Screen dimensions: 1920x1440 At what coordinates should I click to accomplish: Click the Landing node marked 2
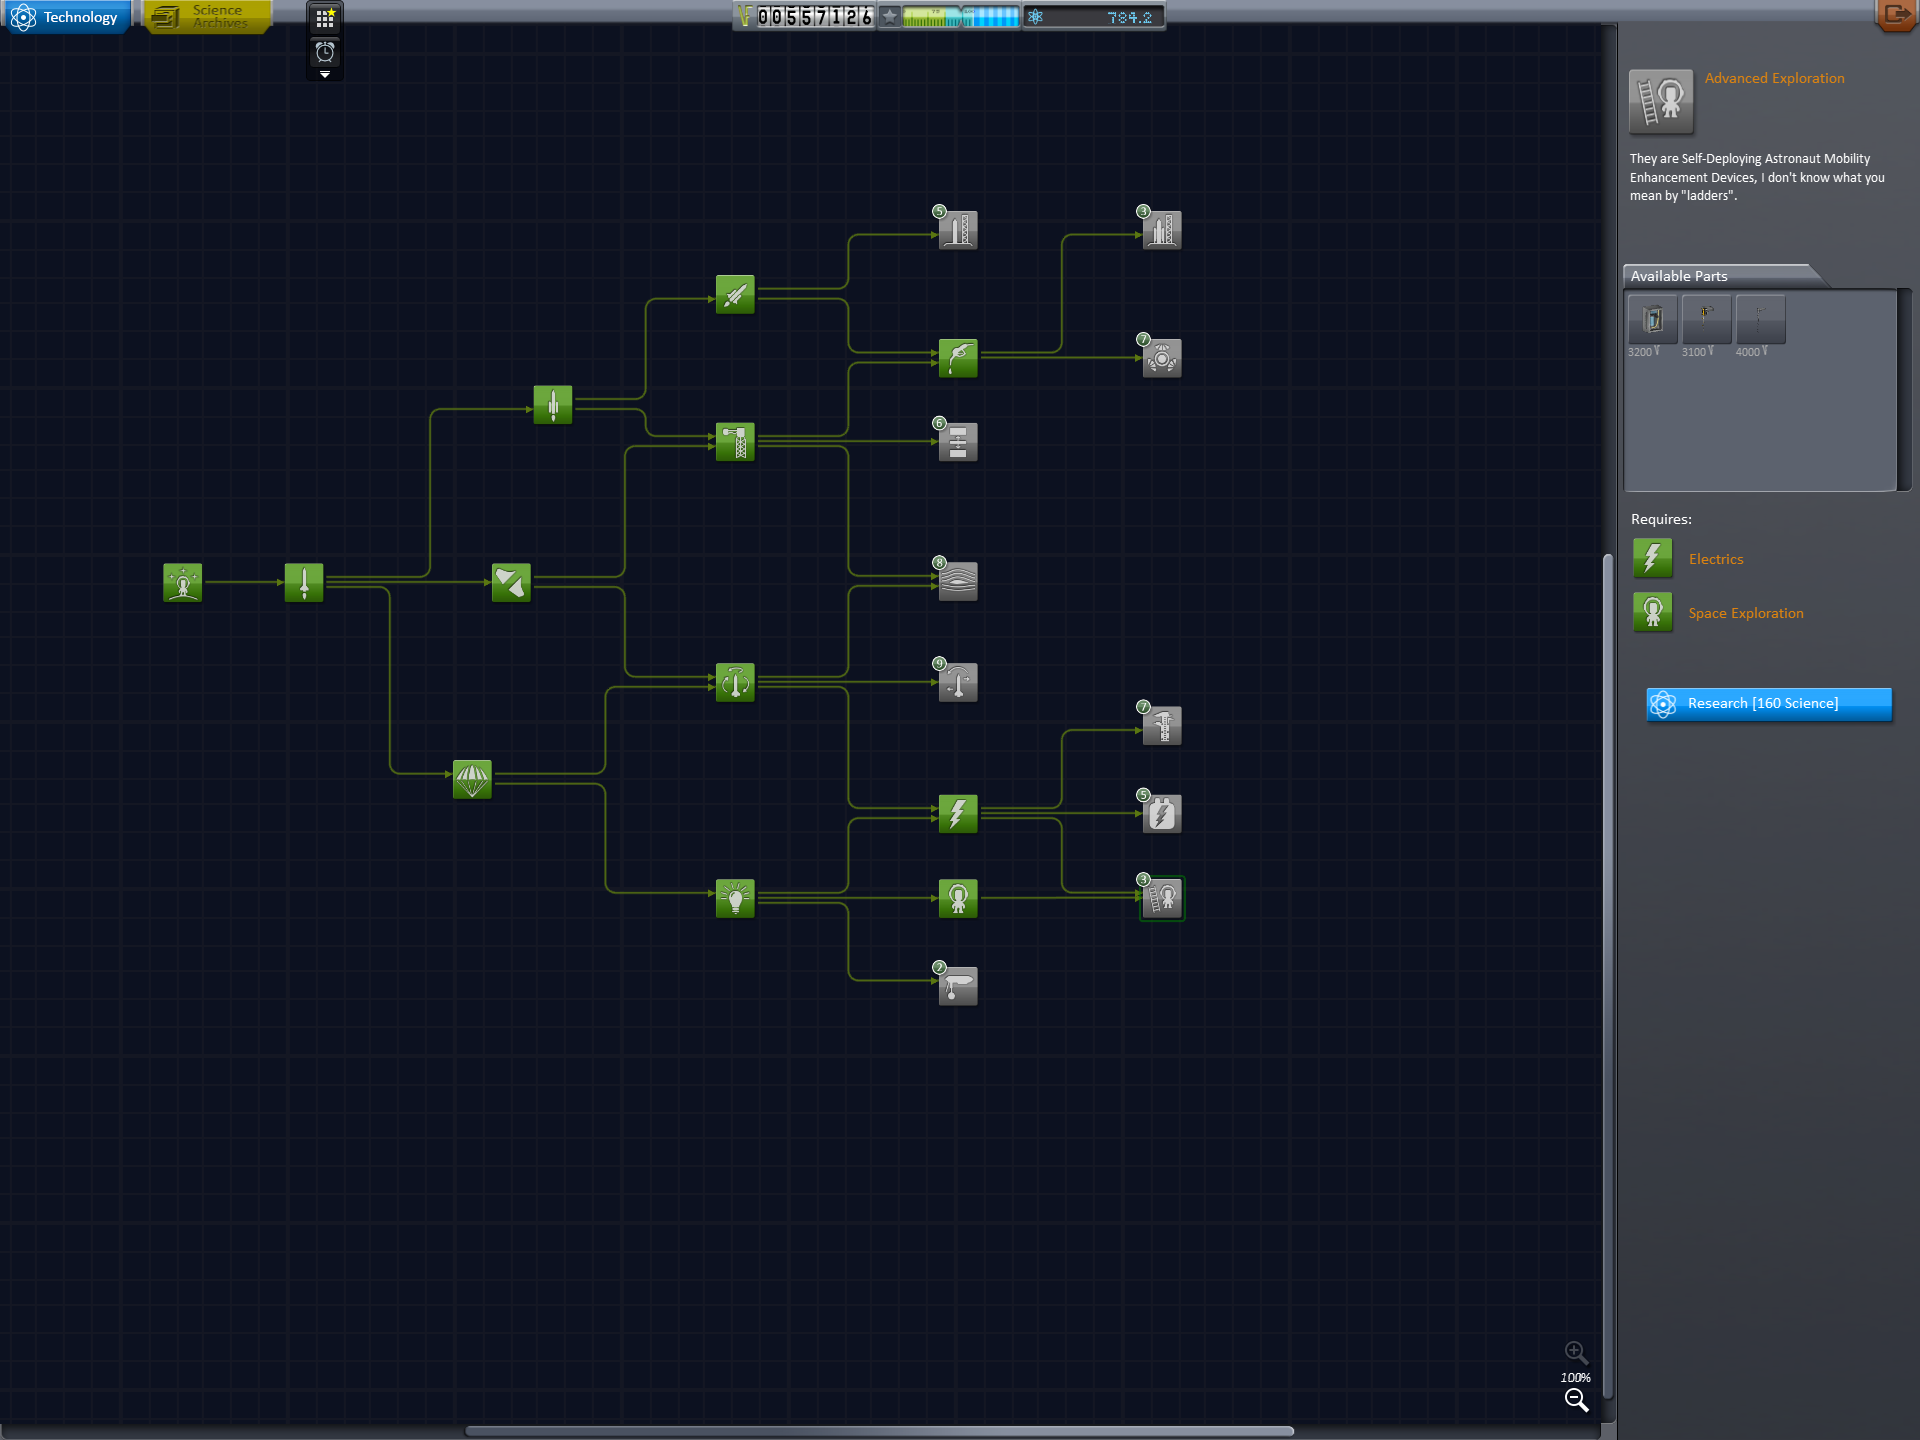pos(958,986)
